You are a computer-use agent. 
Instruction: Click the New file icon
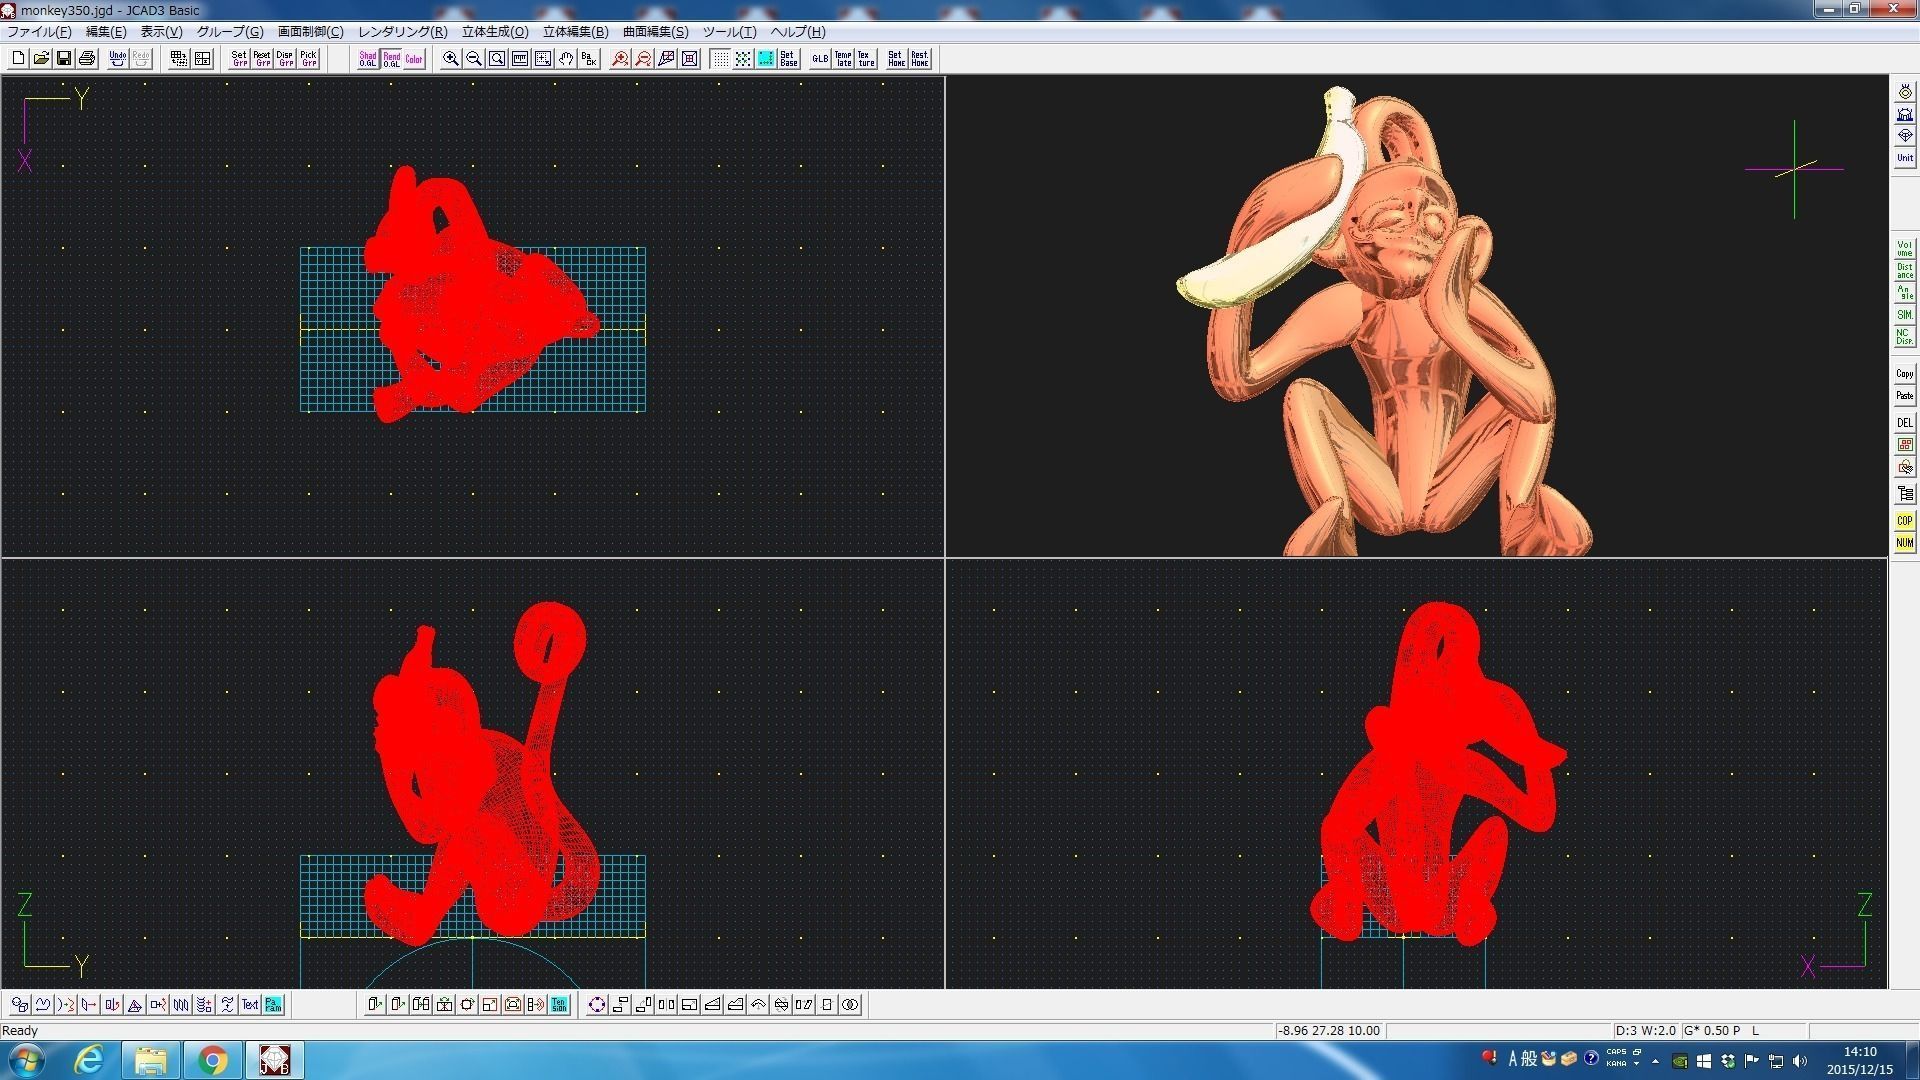(x=18, y=59)
